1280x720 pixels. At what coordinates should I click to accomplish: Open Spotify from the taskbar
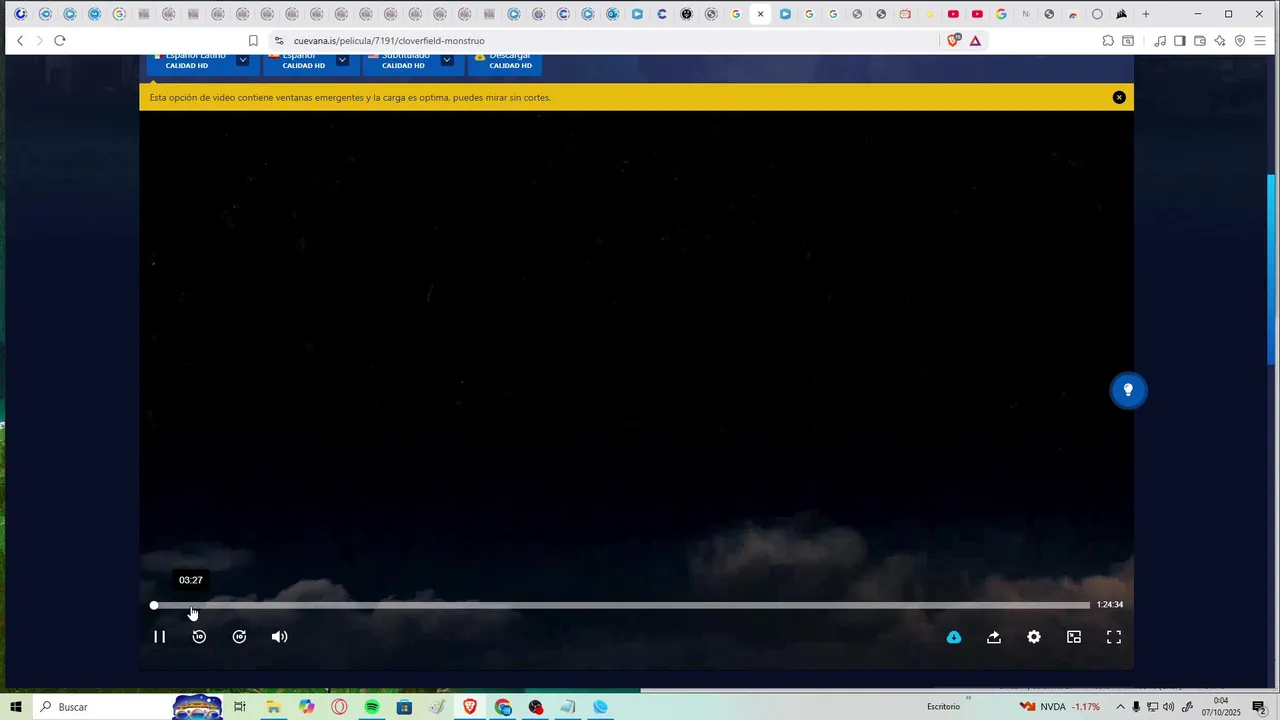click(372, 707)
